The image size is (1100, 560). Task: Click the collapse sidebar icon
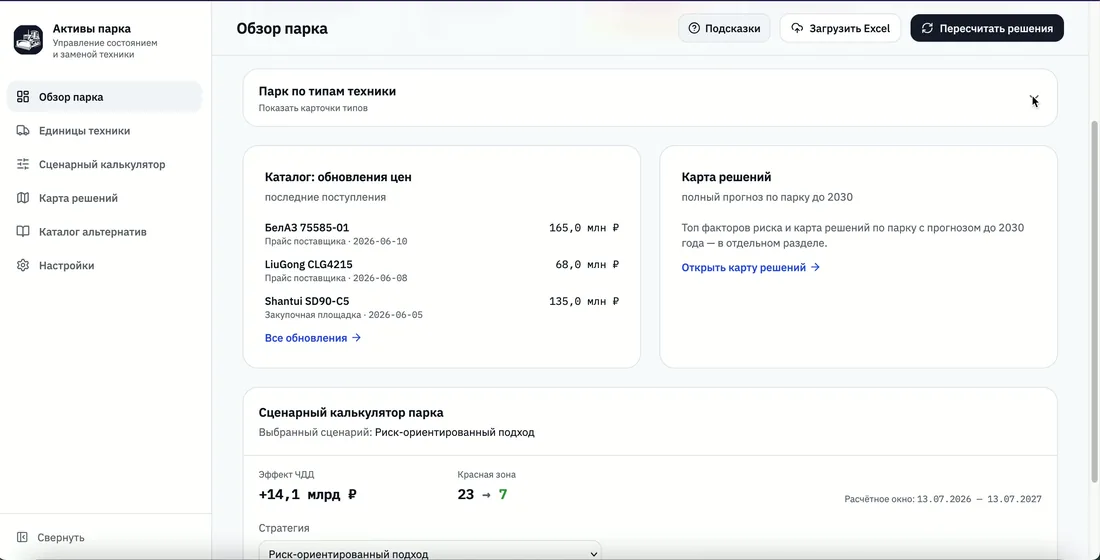[x=22, y=538]
